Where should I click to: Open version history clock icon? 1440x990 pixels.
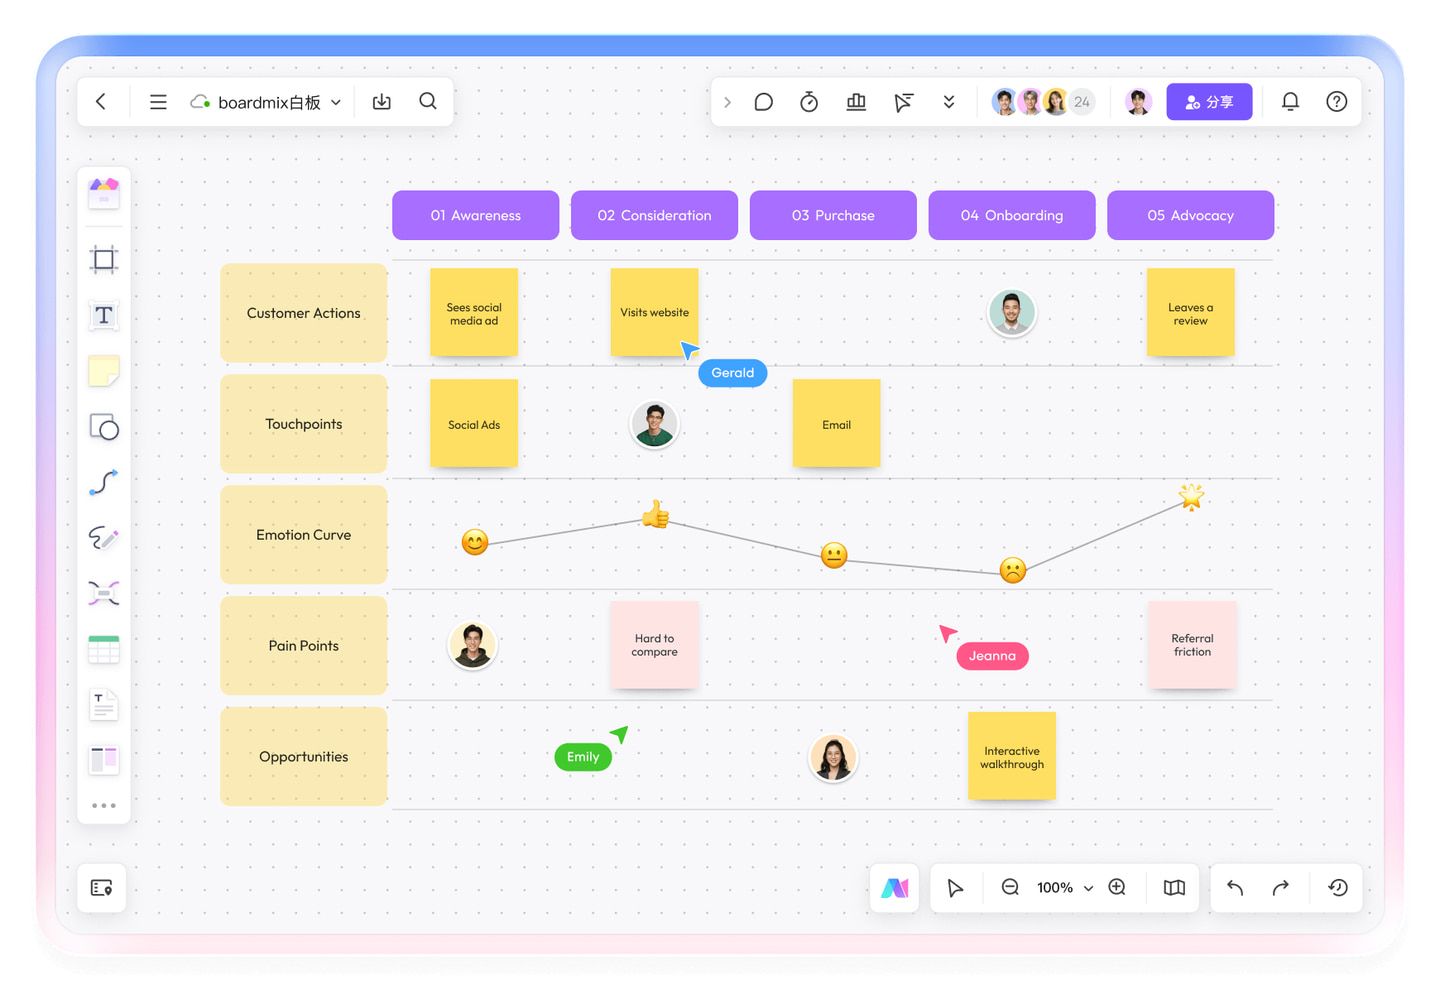click(1338, 888)
